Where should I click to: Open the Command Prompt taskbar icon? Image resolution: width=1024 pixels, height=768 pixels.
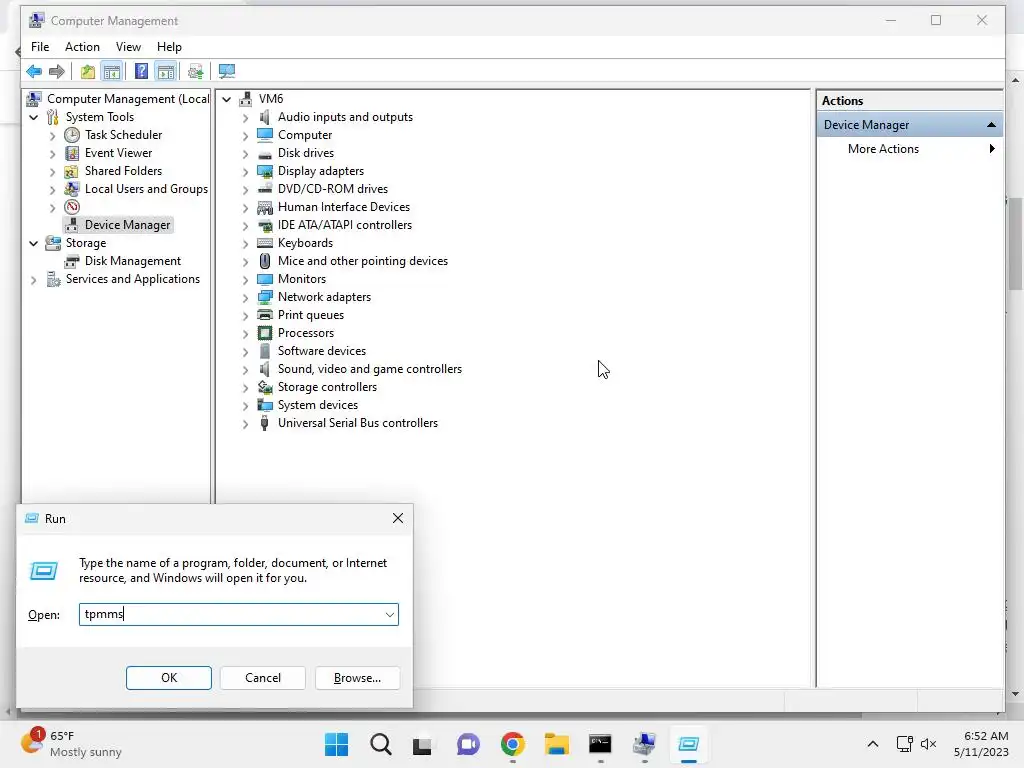[600, 744]
